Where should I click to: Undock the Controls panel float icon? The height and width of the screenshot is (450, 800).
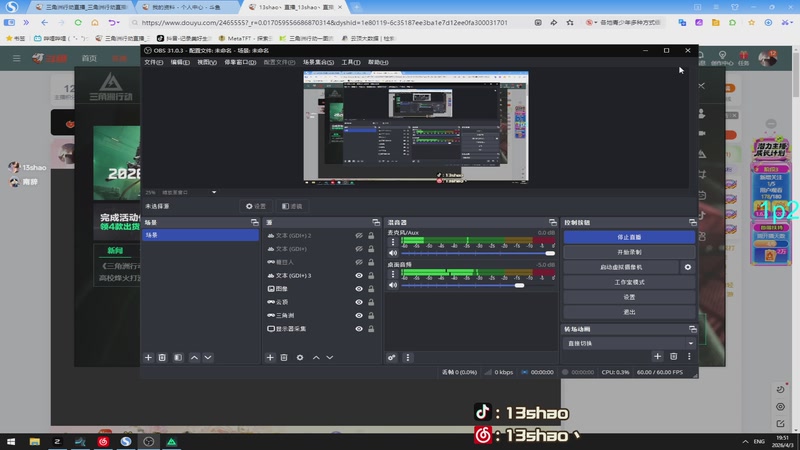(692, 222)
